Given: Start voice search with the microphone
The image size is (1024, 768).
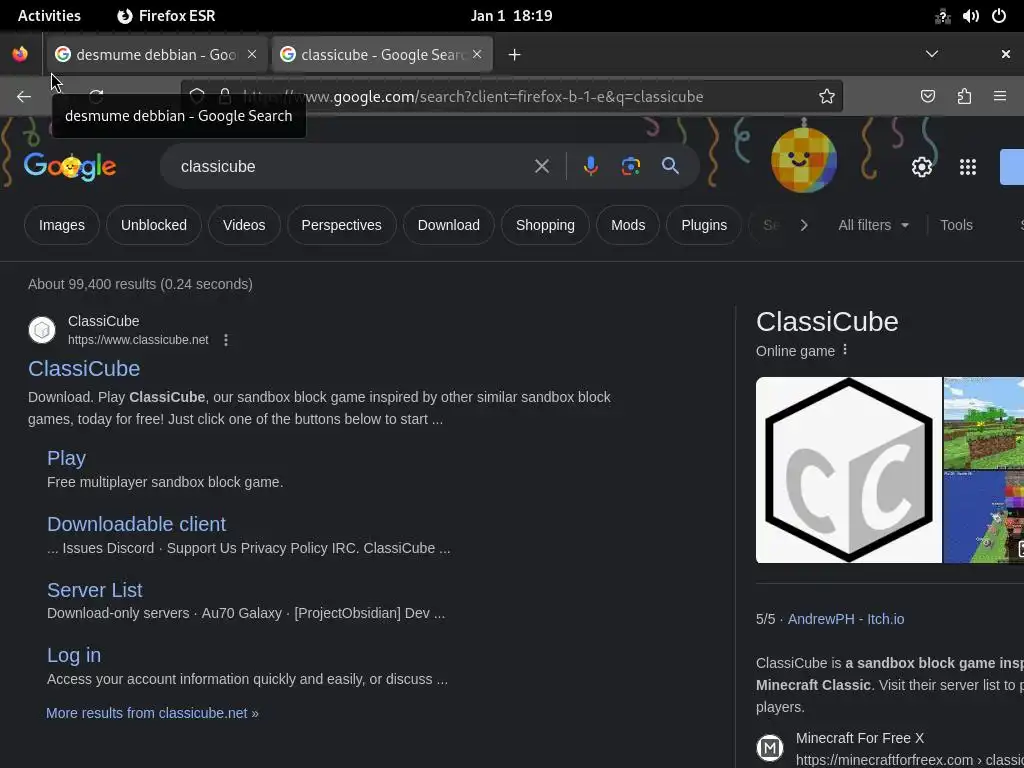Looking at the screenshot, I should pyautogui.click(x=590, y=167).
